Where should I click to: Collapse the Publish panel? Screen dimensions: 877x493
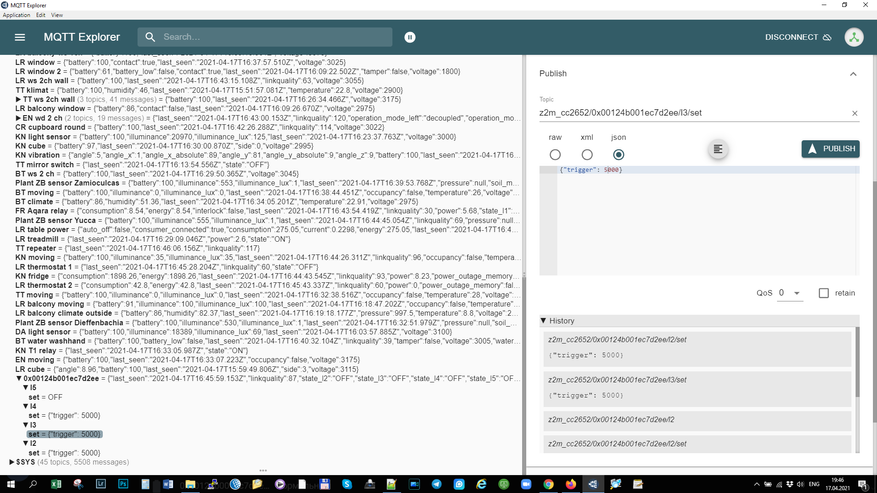[x=853, y=74]
